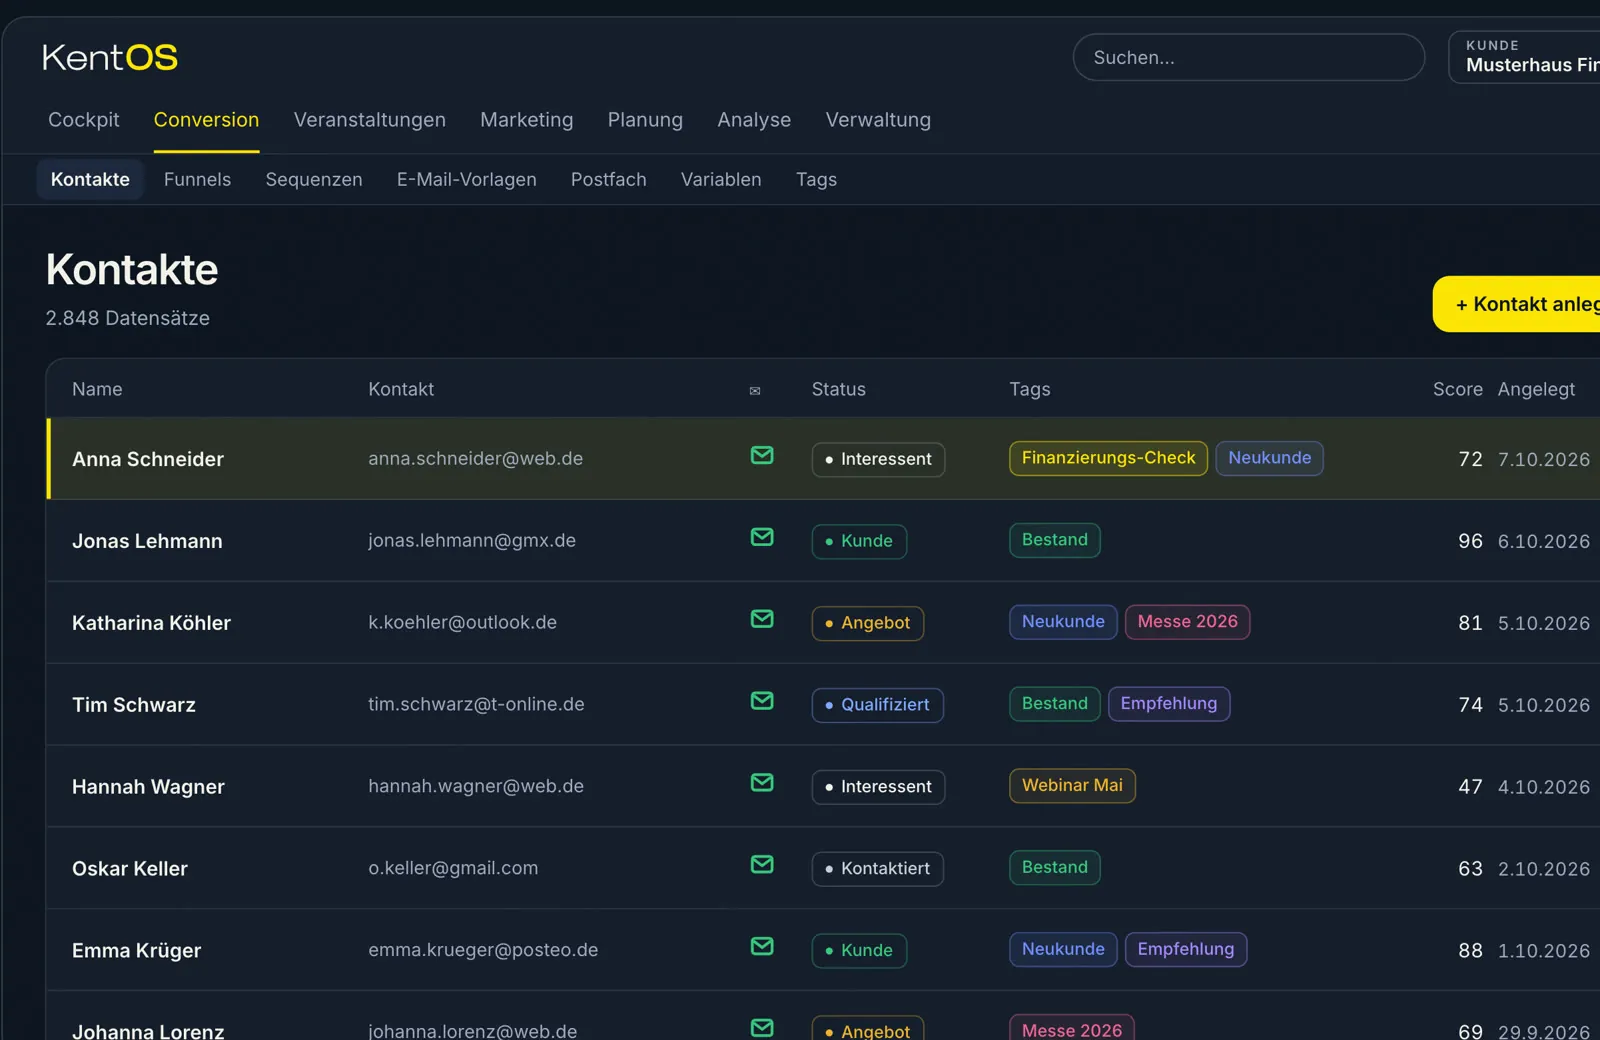
Task: Click the KentOS logo
Action: point(110,58)
